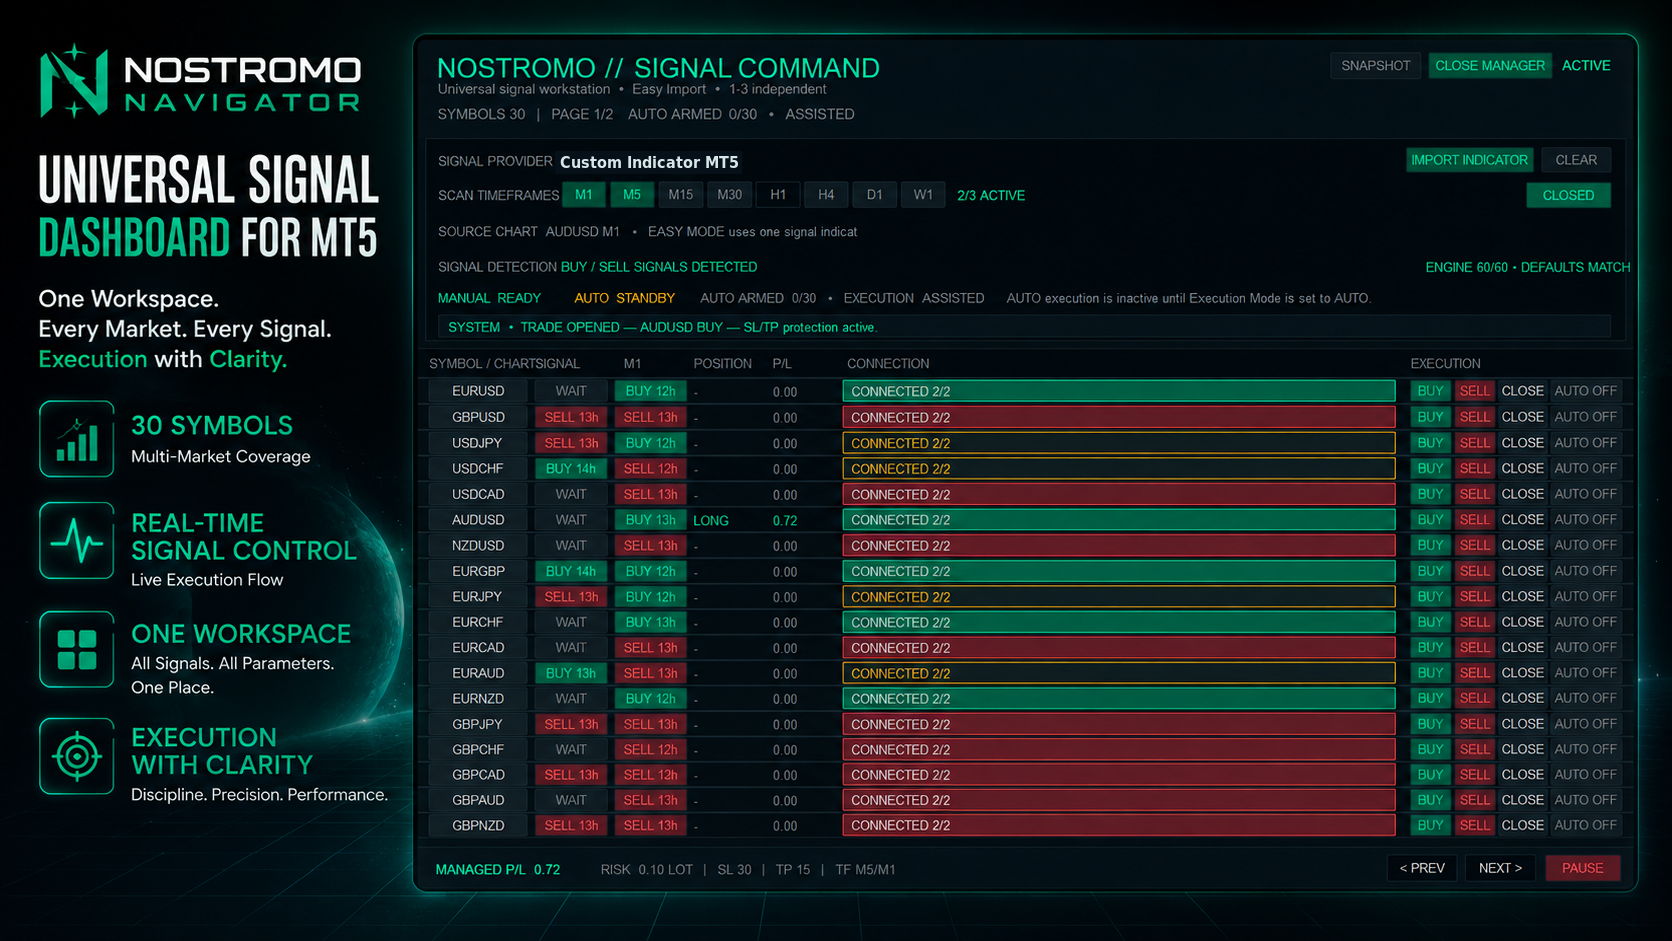Click SELL for USDCHF

[1474, 468]
